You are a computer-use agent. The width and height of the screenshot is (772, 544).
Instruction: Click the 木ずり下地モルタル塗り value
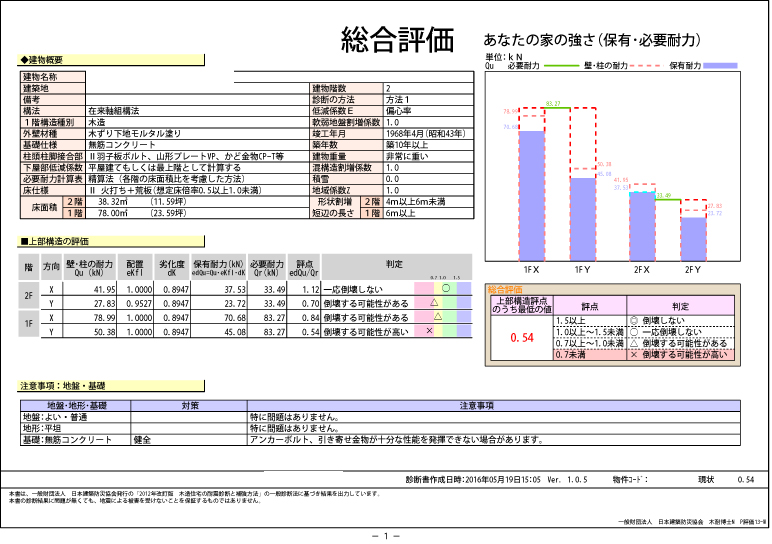tap(134, 134)
